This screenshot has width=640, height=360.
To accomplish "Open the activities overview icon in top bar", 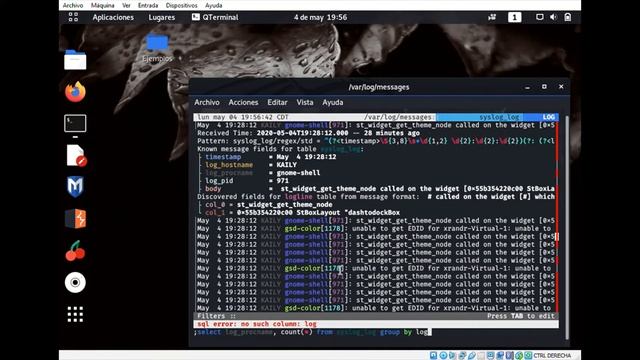I will tap(73, 17).
